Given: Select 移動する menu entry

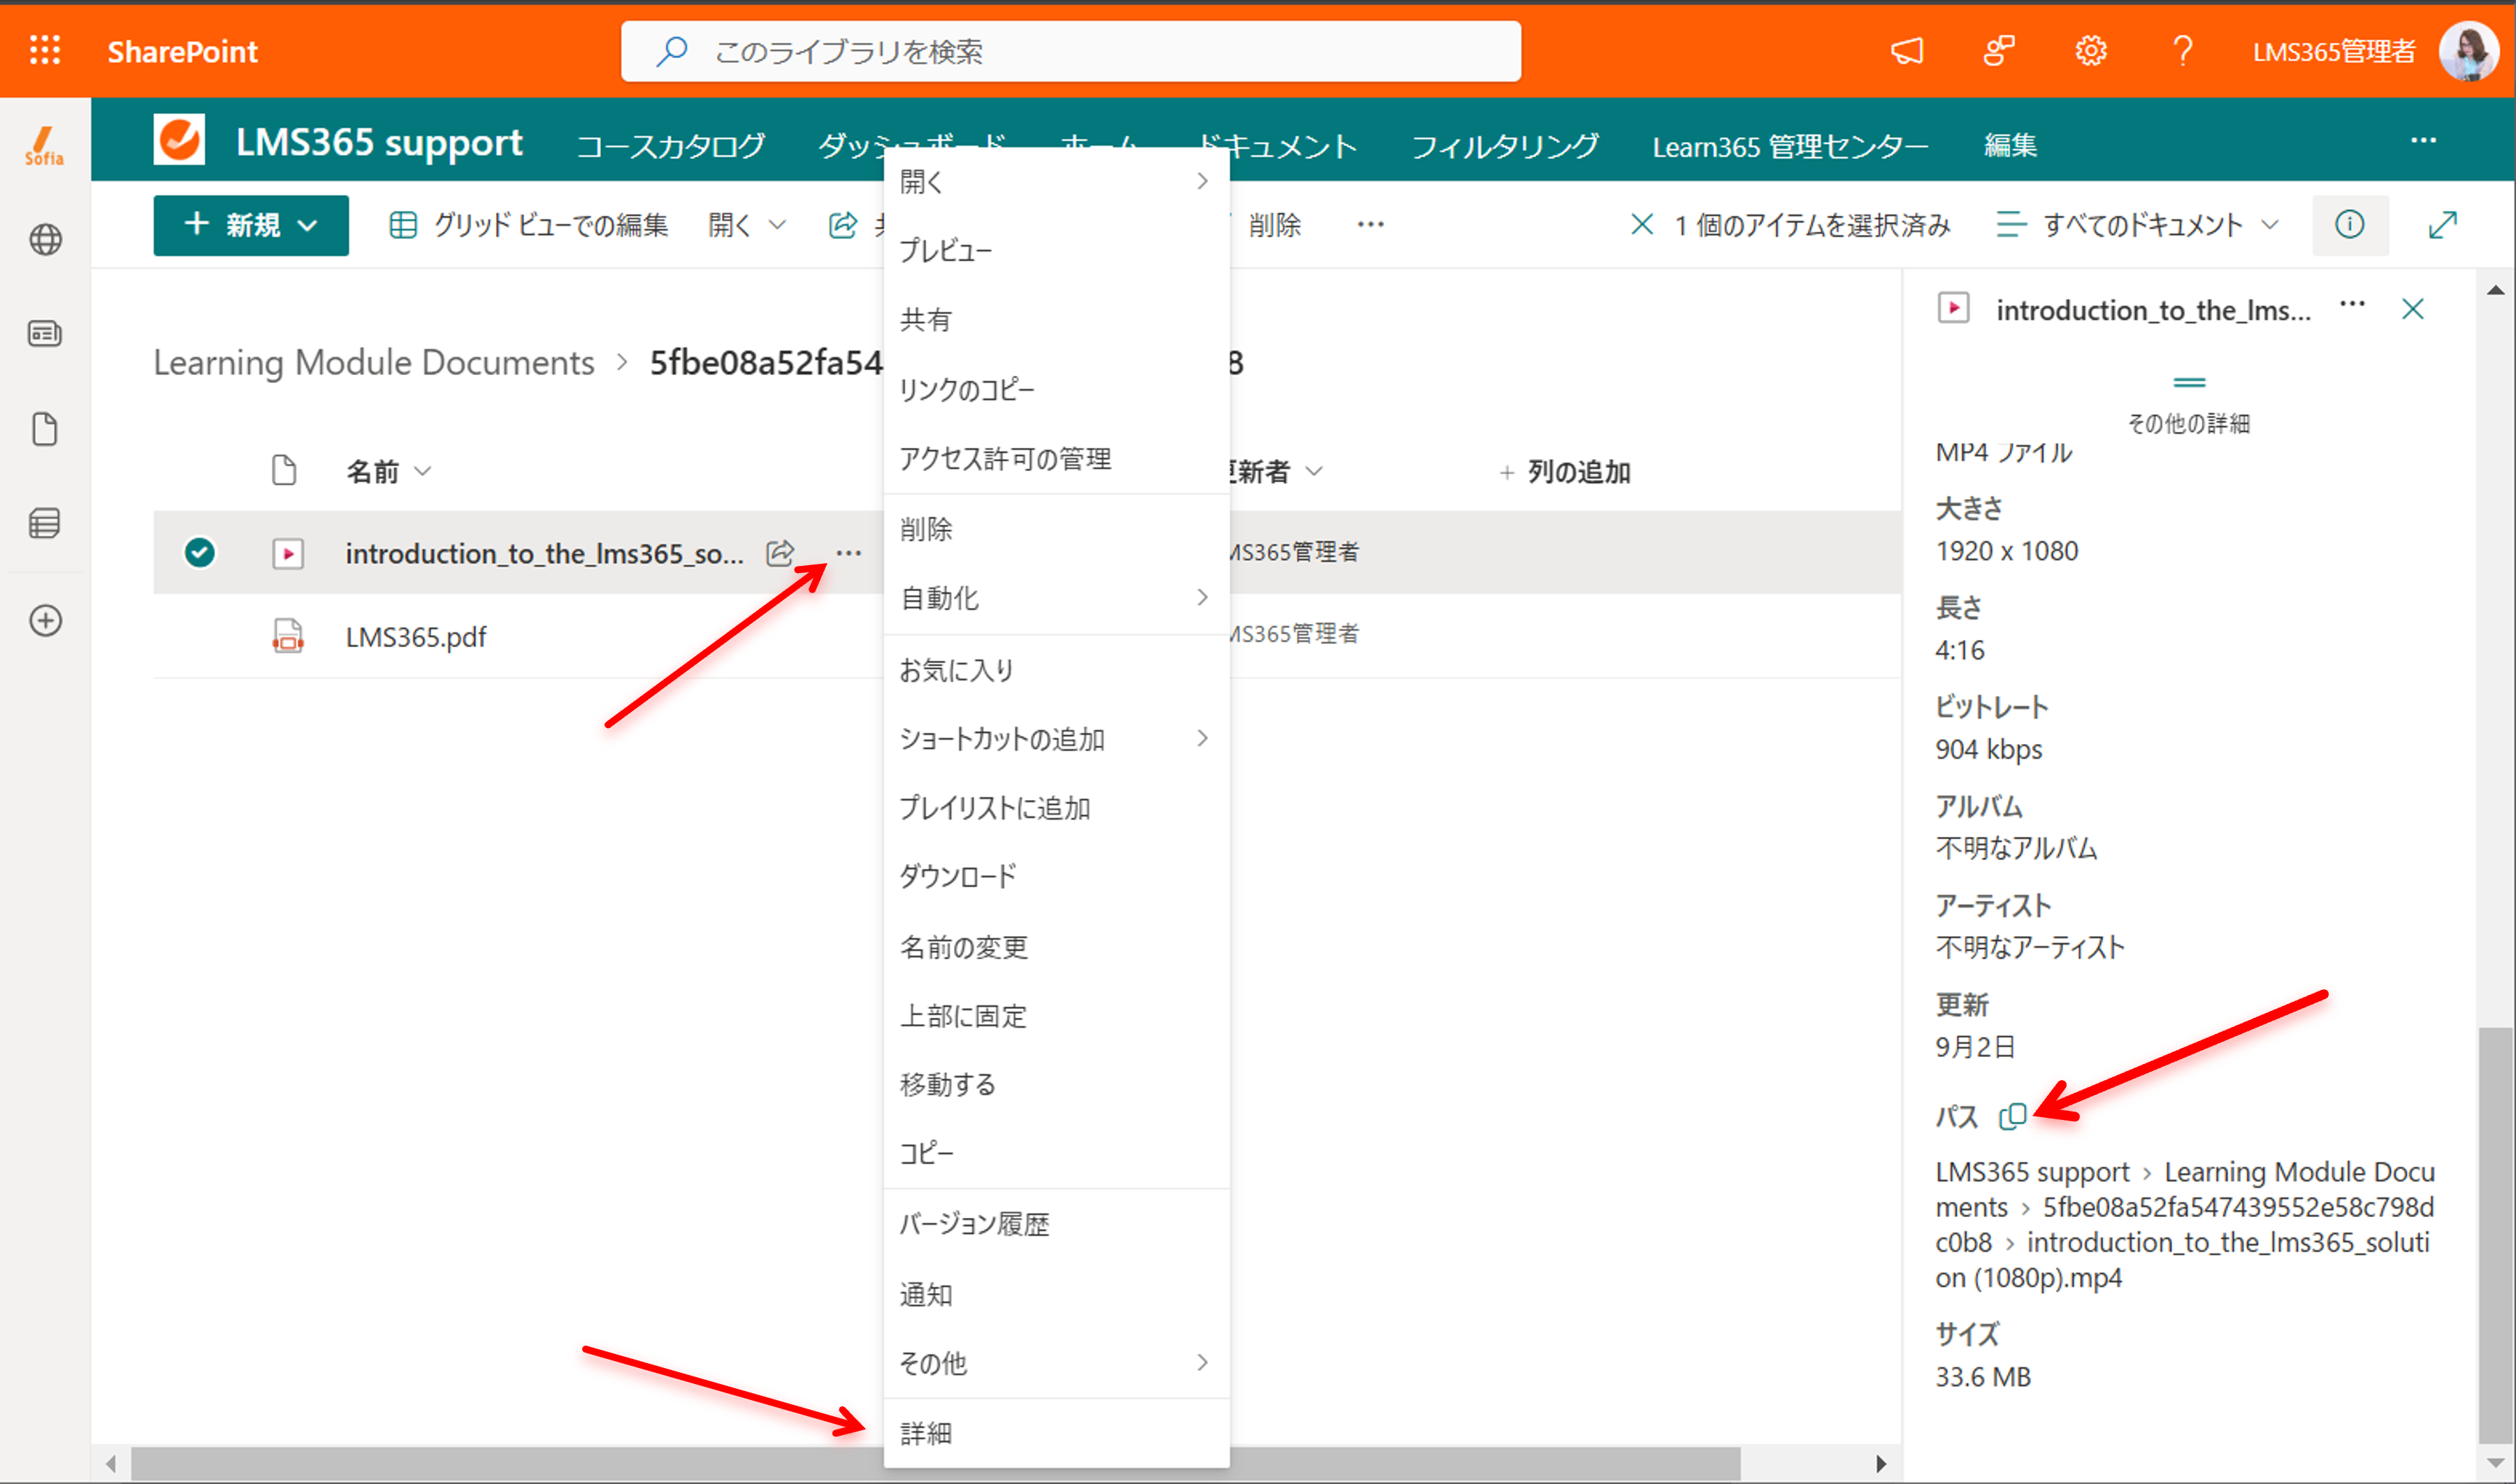Looking at the screenshot, I should (x=1056, y=1084).
